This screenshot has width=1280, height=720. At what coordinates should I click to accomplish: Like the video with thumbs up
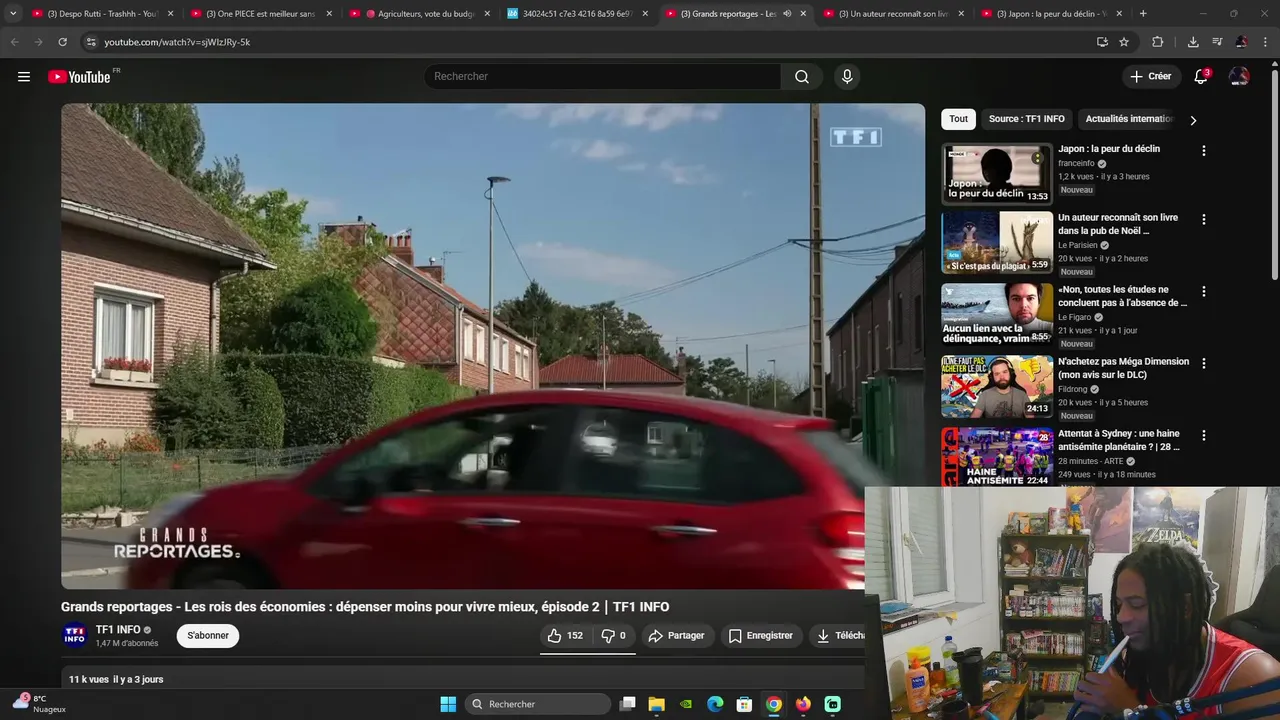click(x=565, y=636)
